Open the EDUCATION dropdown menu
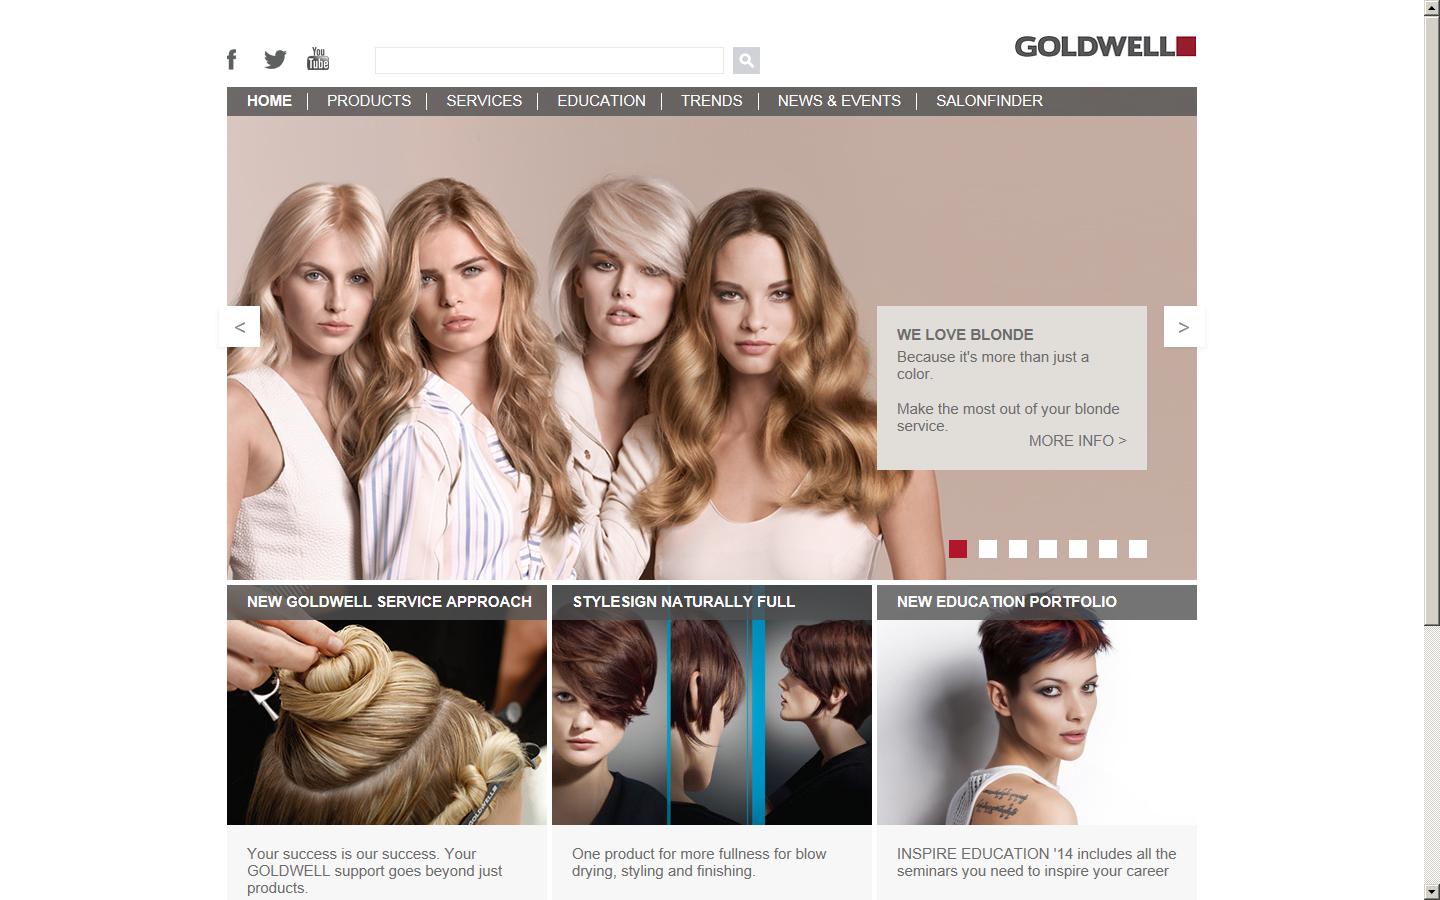1440x900 pixels. tap(601, 100)
